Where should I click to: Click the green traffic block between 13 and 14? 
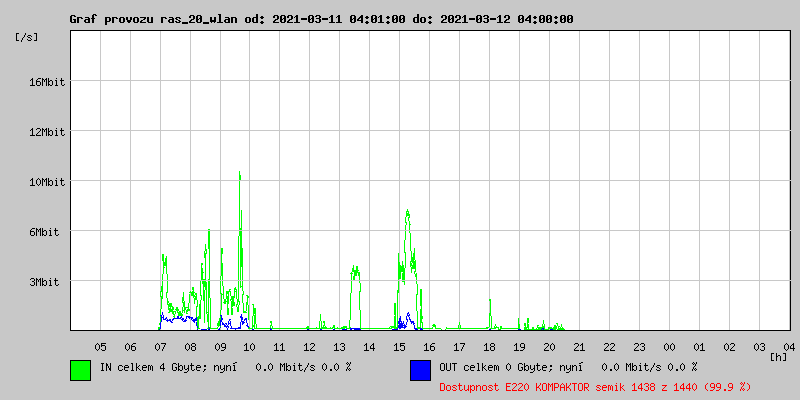point(355,297)
